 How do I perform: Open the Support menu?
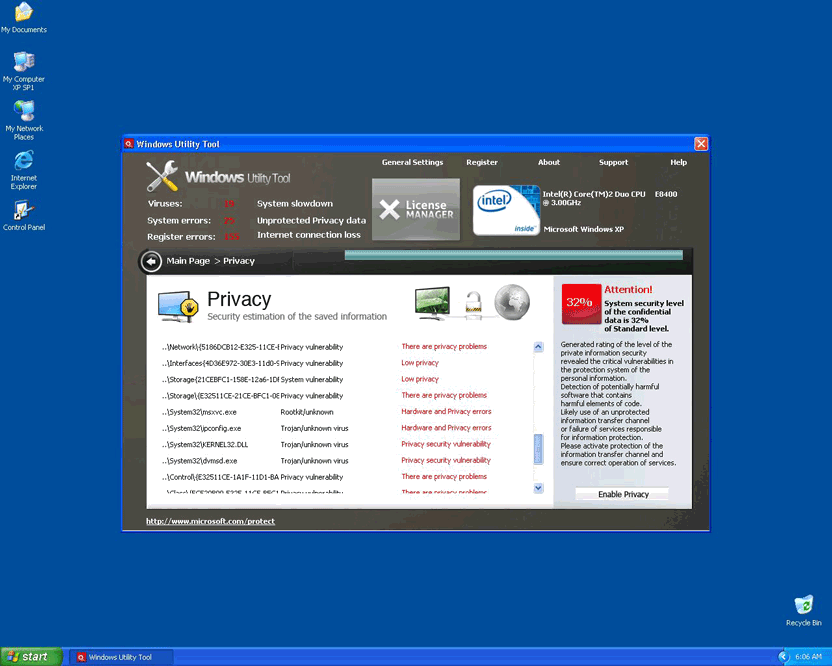613,162
